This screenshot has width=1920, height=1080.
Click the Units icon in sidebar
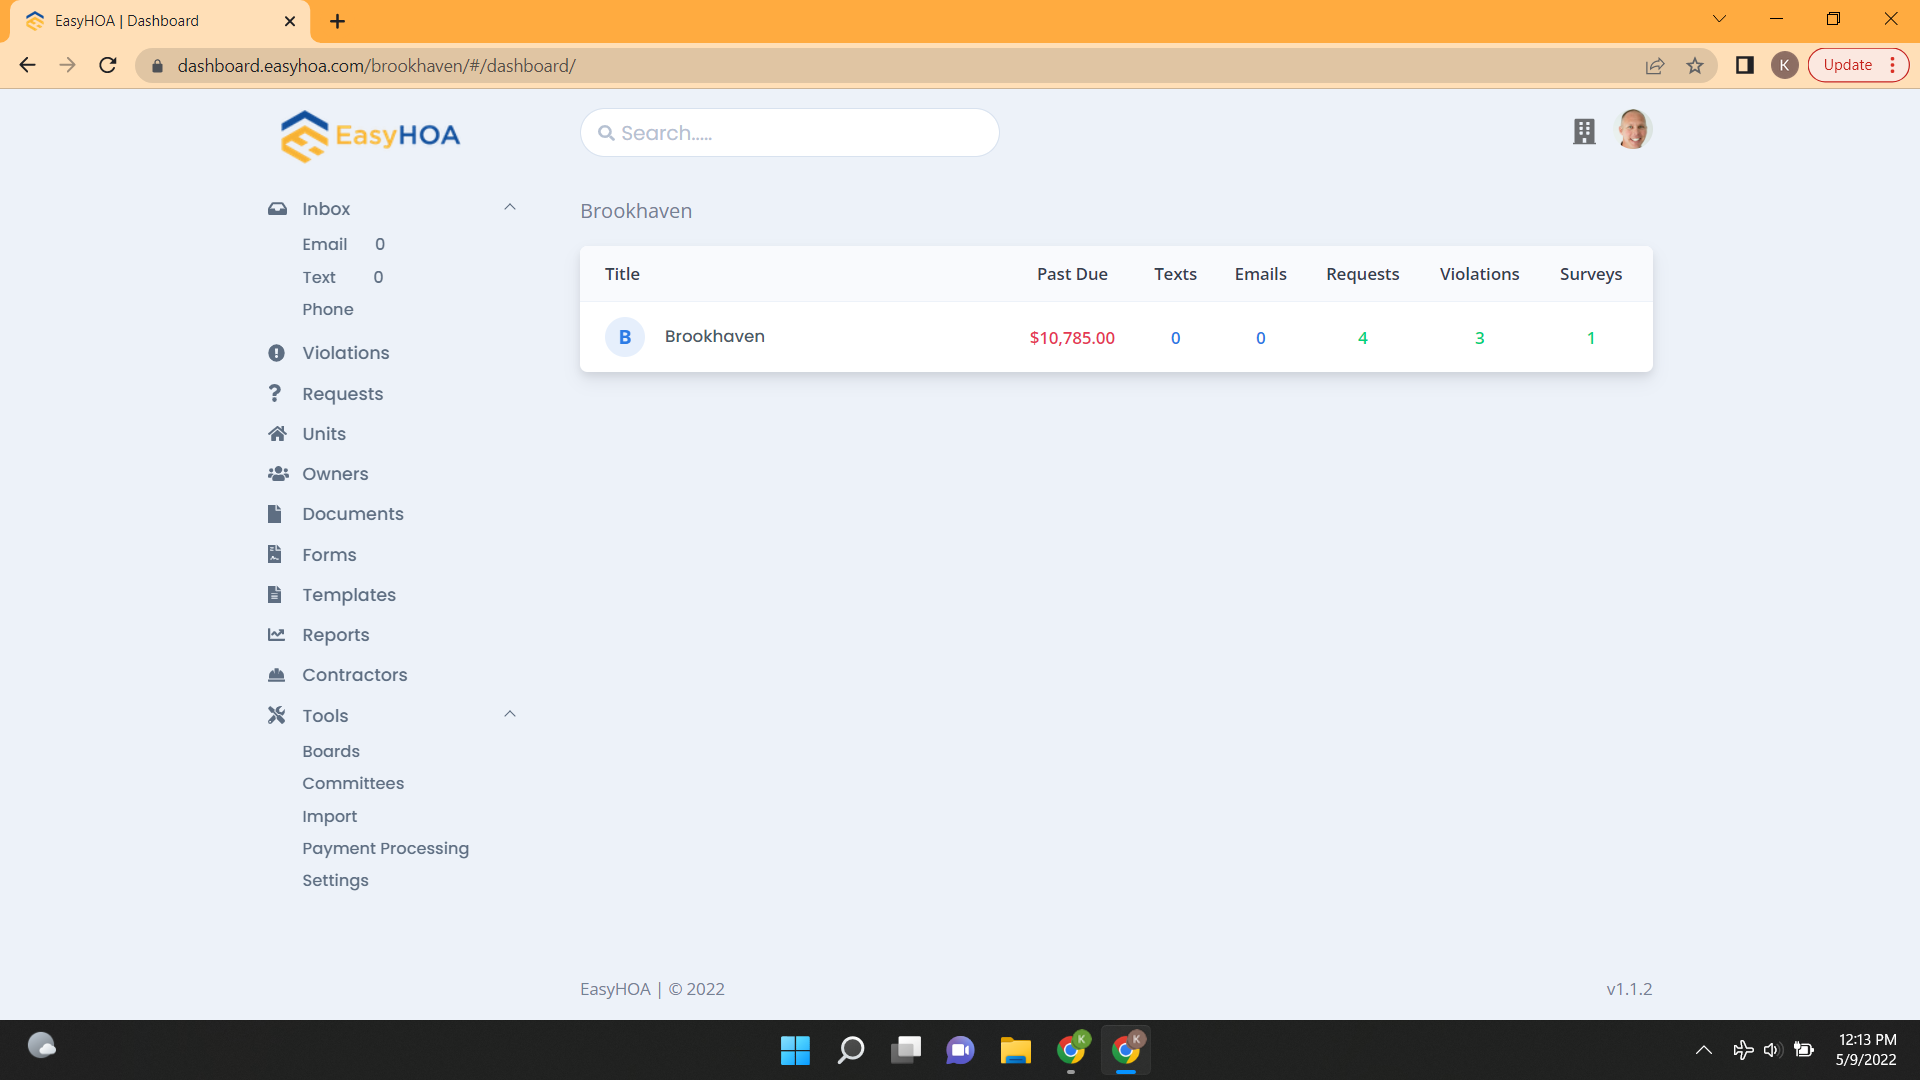point(277,433)
